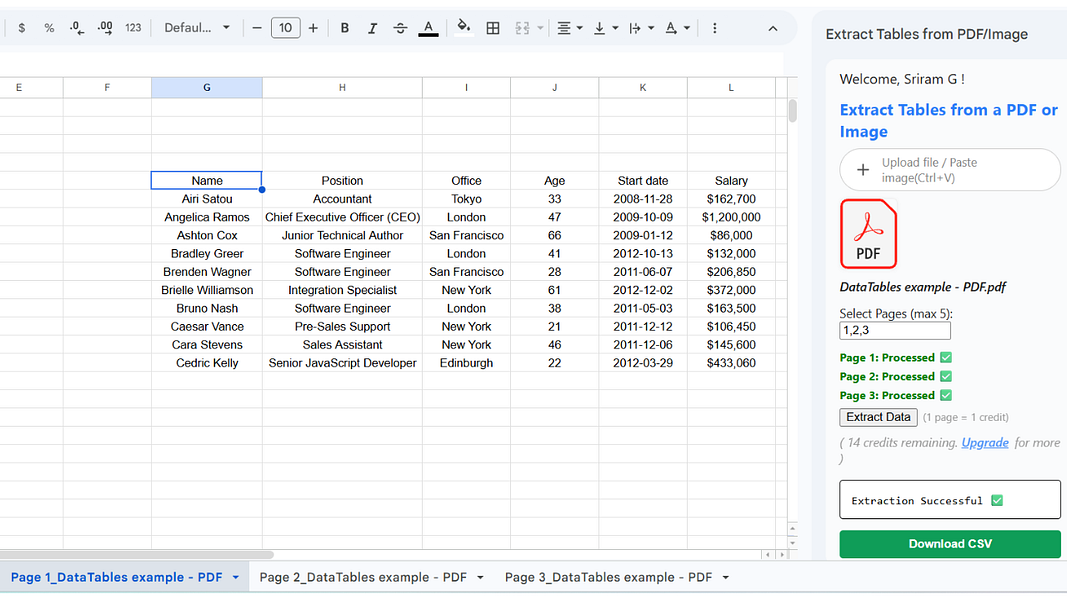
Task: Select column L header
Action: tap(731, 87)
